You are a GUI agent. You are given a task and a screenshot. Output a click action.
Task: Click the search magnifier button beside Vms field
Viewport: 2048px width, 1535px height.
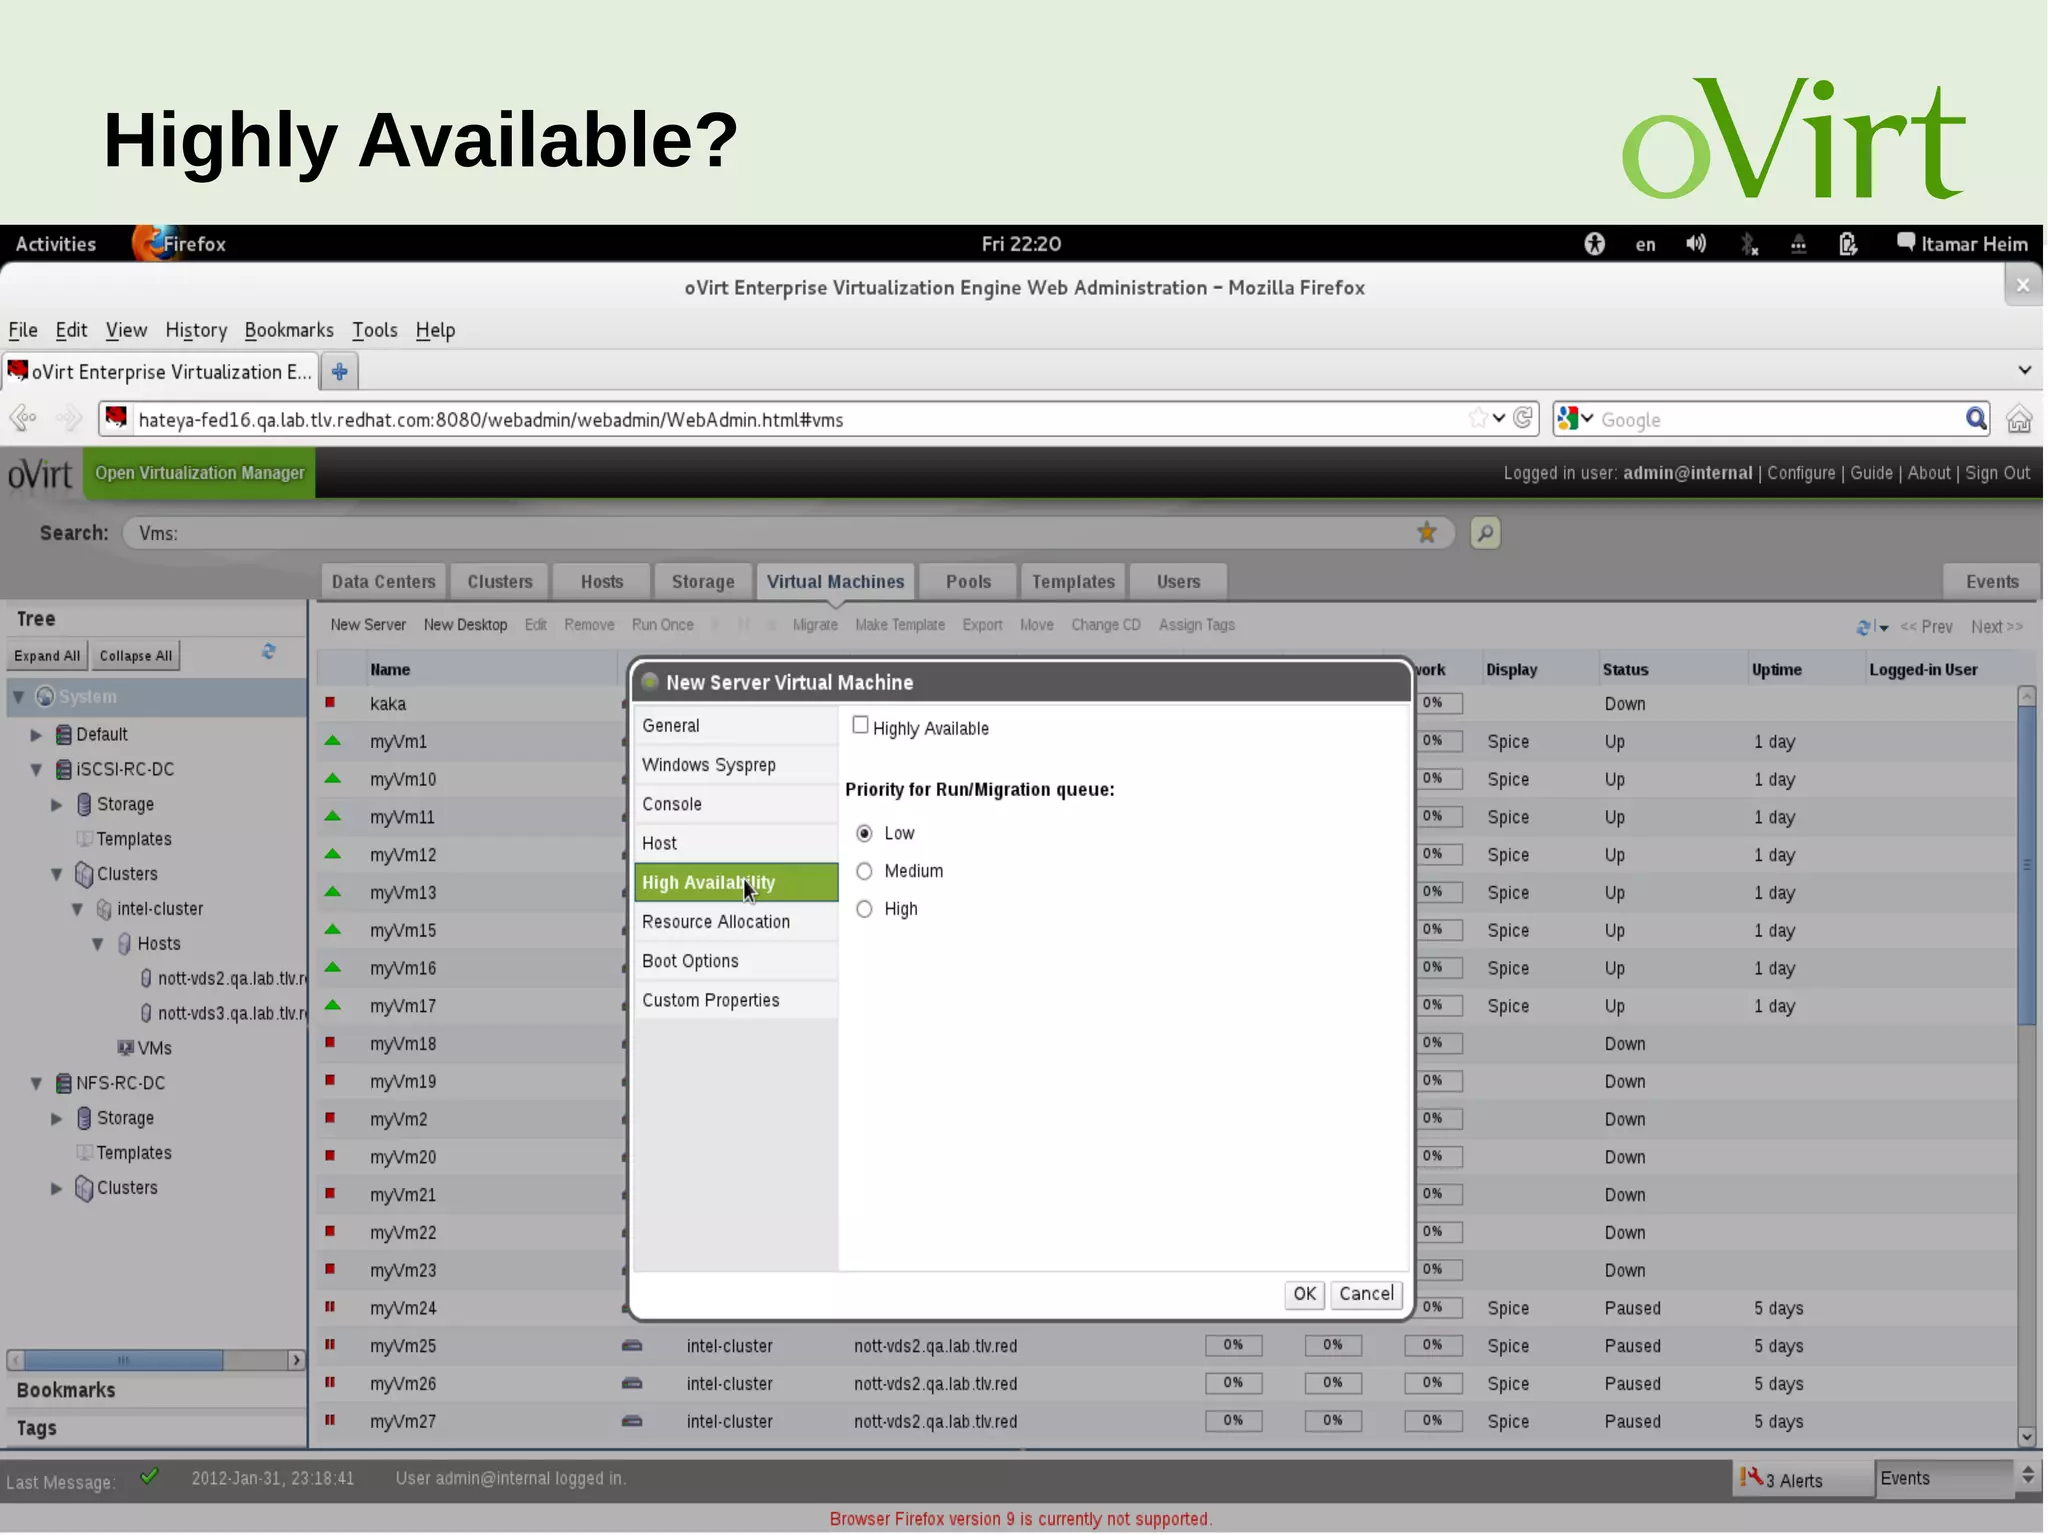pos(1485,533)
